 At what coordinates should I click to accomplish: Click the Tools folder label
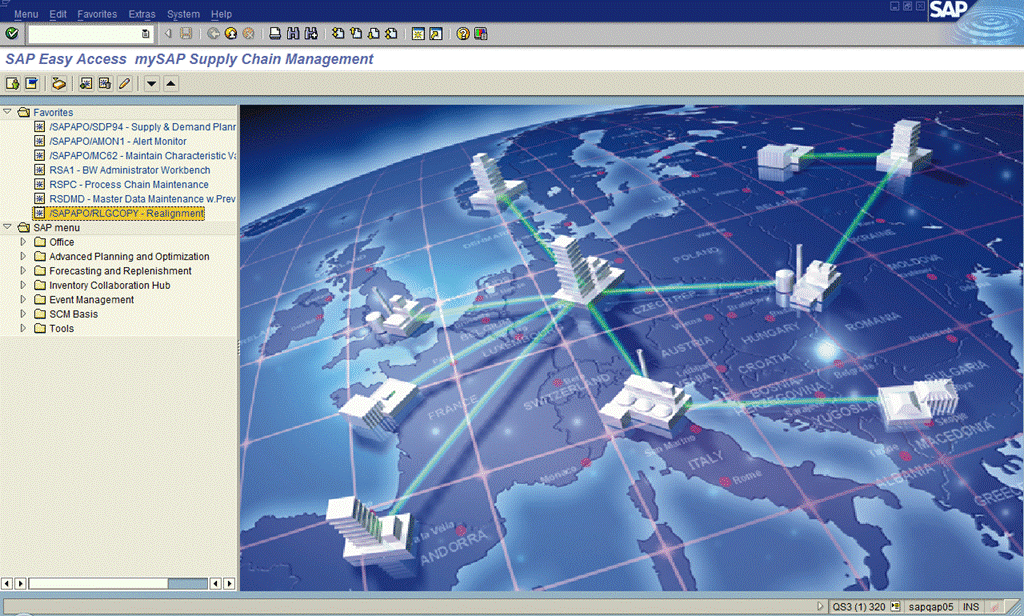61,328
